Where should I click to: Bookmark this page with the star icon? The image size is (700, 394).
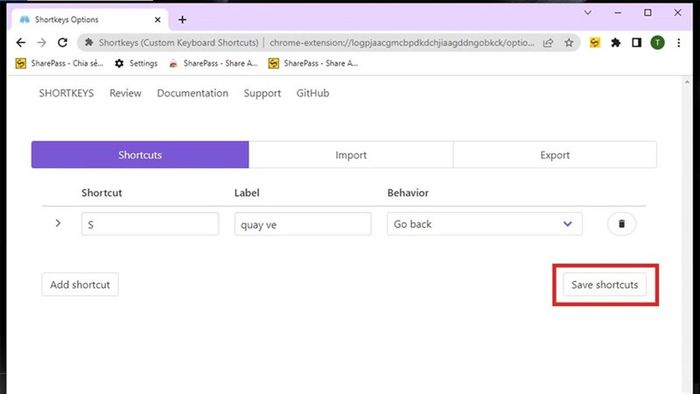tap(569, 43)
